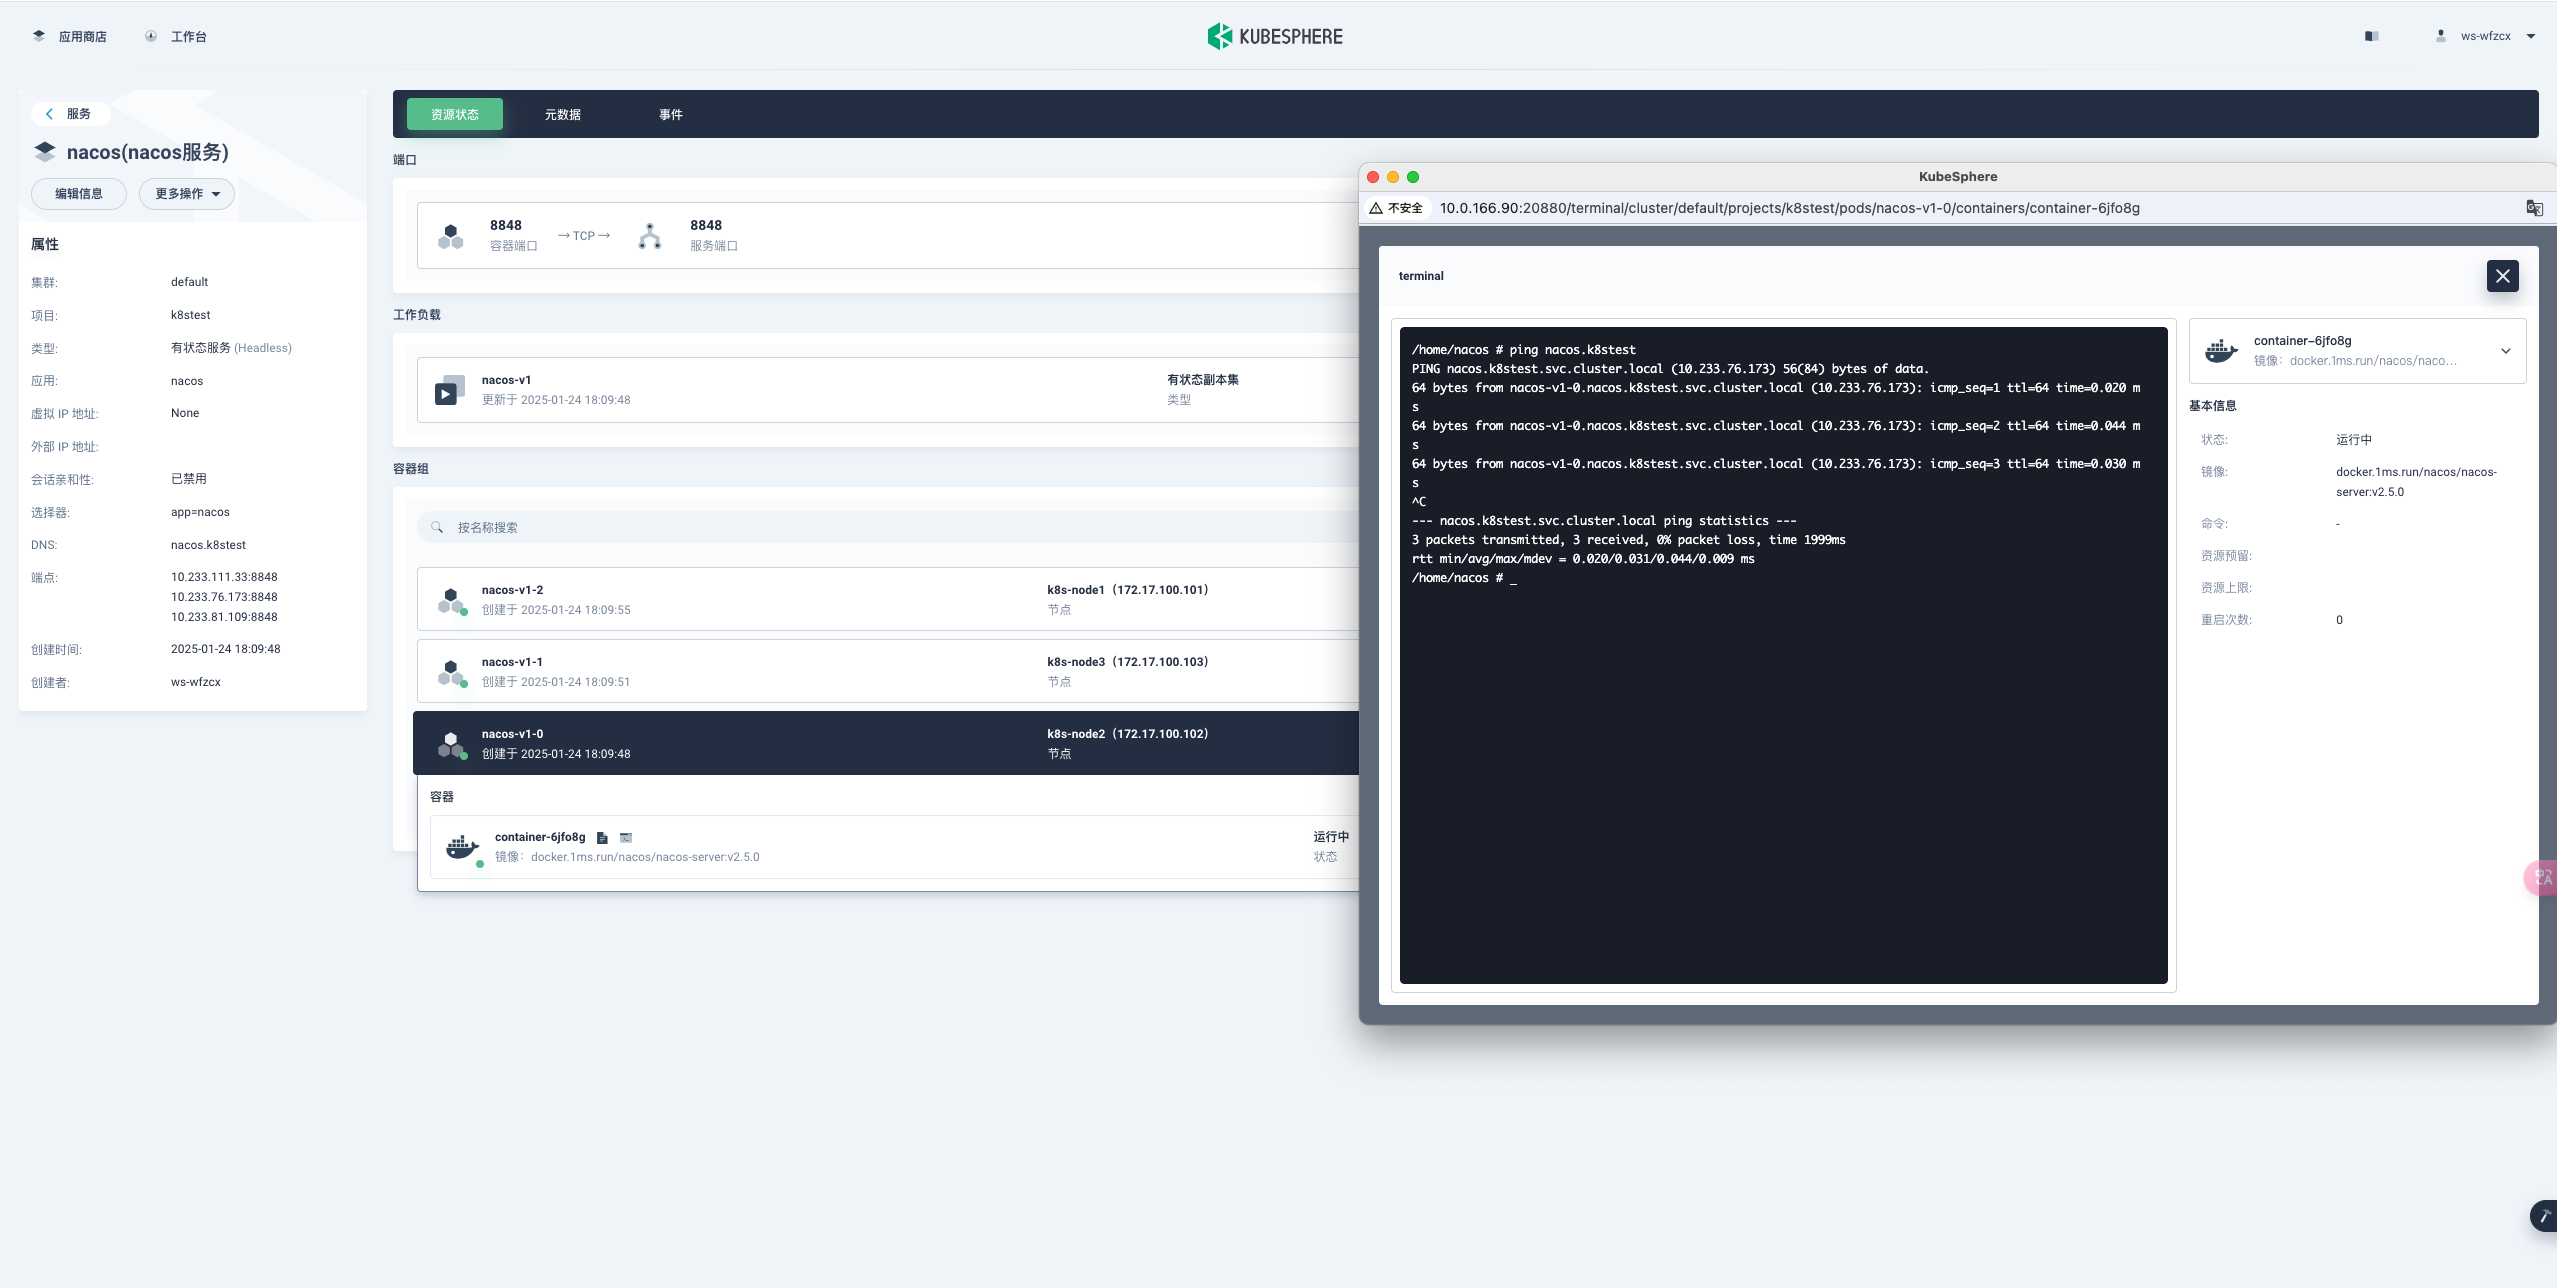
Task: Click endpoint 10.233.81.109:8848
Action: click(x=224, y=617)
